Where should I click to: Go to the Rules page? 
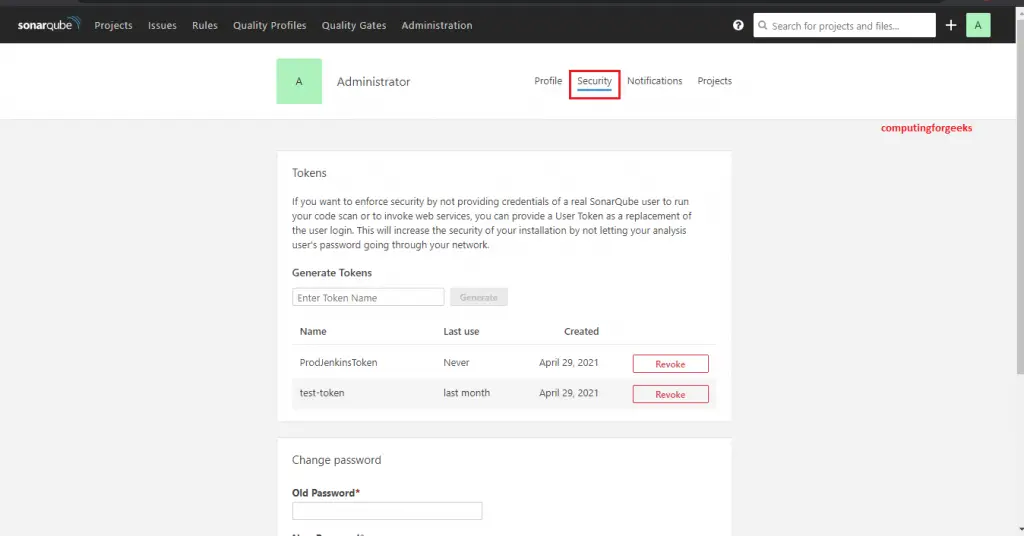[205, 25]
